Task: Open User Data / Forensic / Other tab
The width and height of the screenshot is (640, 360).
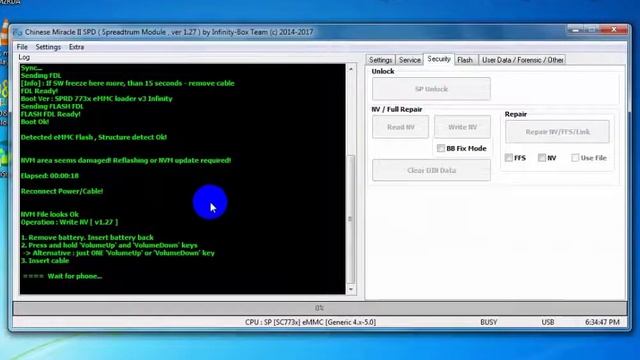Action: point(522,60)
